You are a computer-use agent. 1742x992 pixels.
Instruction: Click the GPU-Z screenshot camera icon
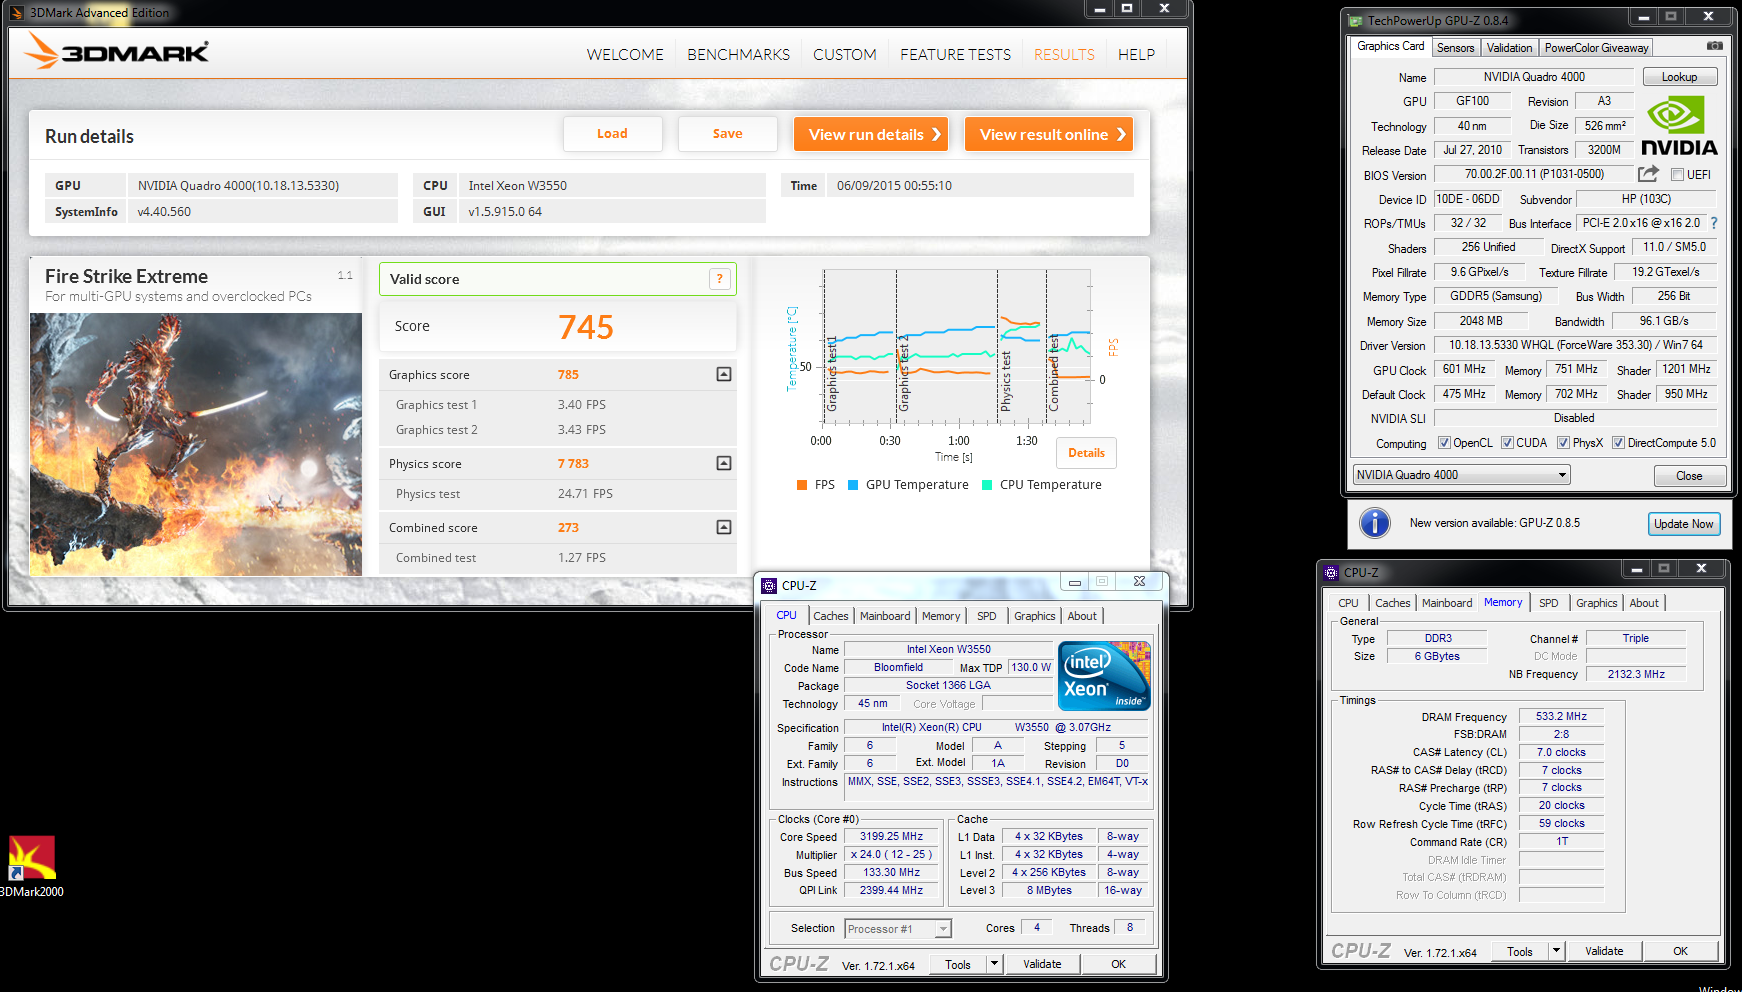pos(1714,46)
